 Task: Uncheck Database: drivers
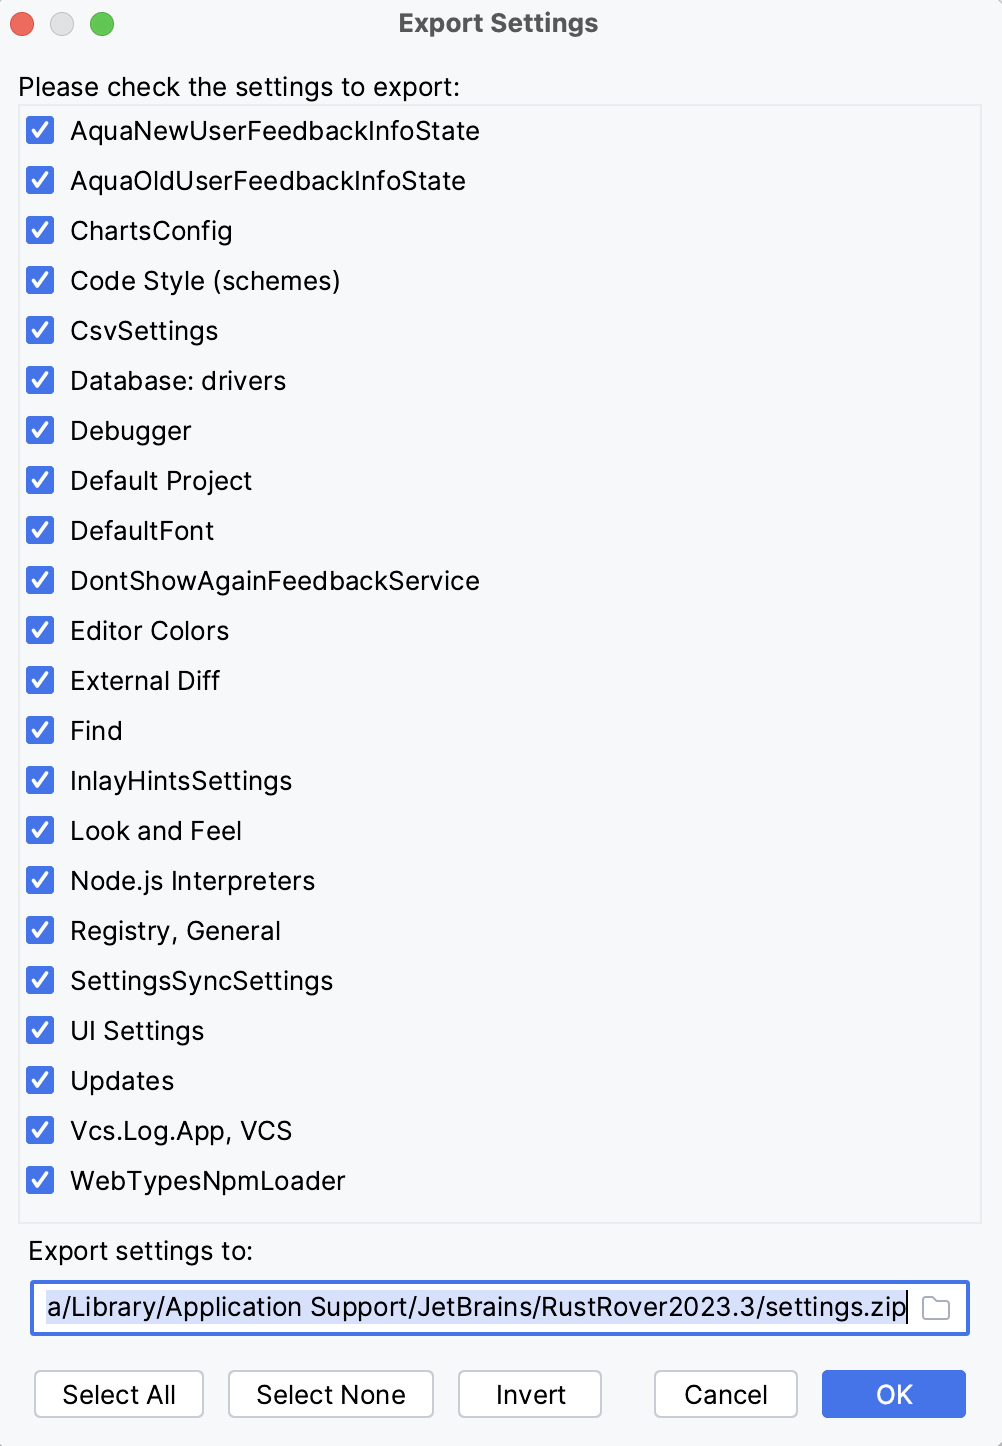40,380
